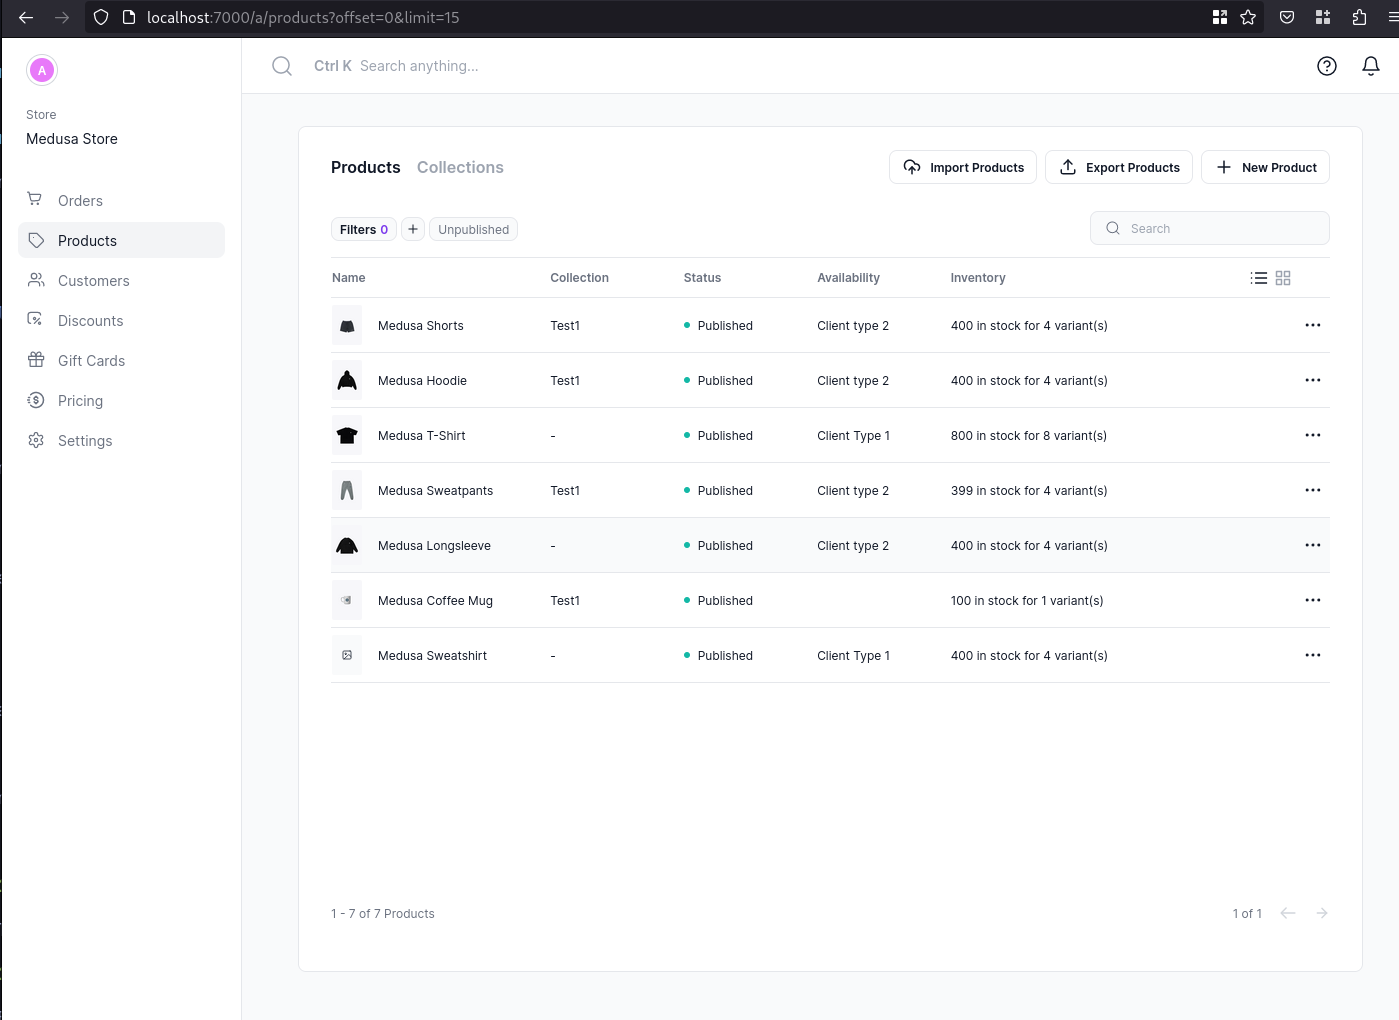The width and height of the screenshot is (1399, 1020).
Task: Open the Orders section from sidebar
Action: click(80, 200)
